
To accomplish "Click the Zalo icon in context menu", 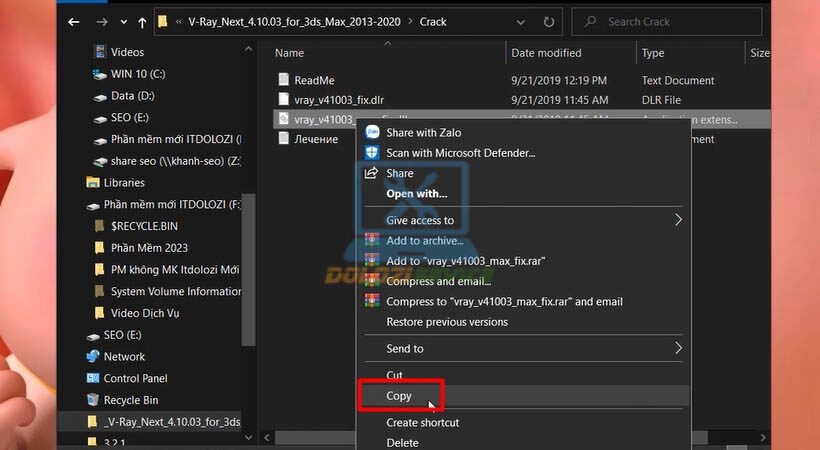I will pyautogui.click(x=372, y=132).
